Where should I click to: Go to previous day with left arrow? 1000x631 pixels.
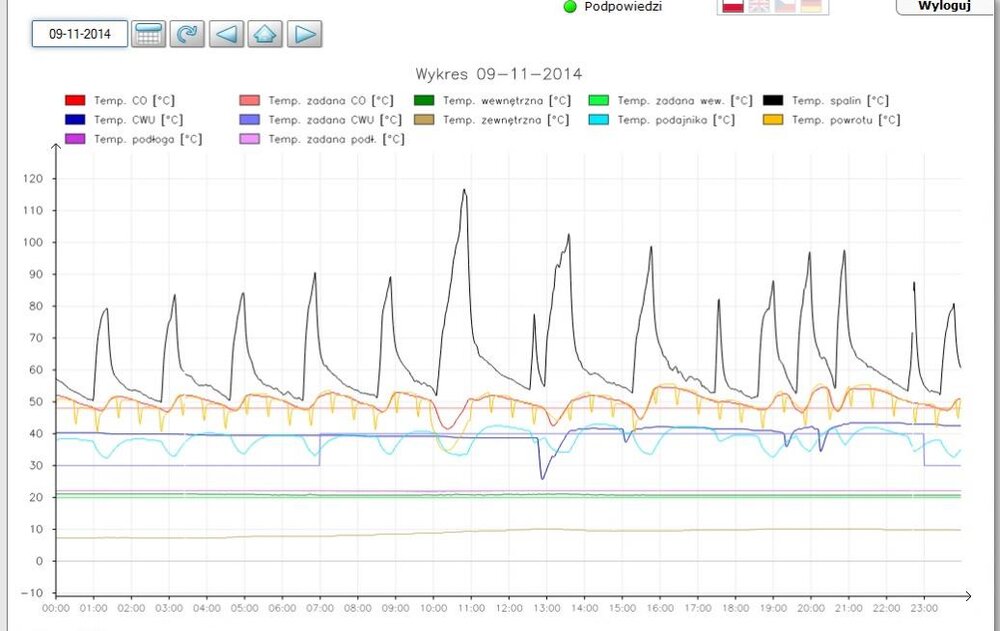pos(226,34)
